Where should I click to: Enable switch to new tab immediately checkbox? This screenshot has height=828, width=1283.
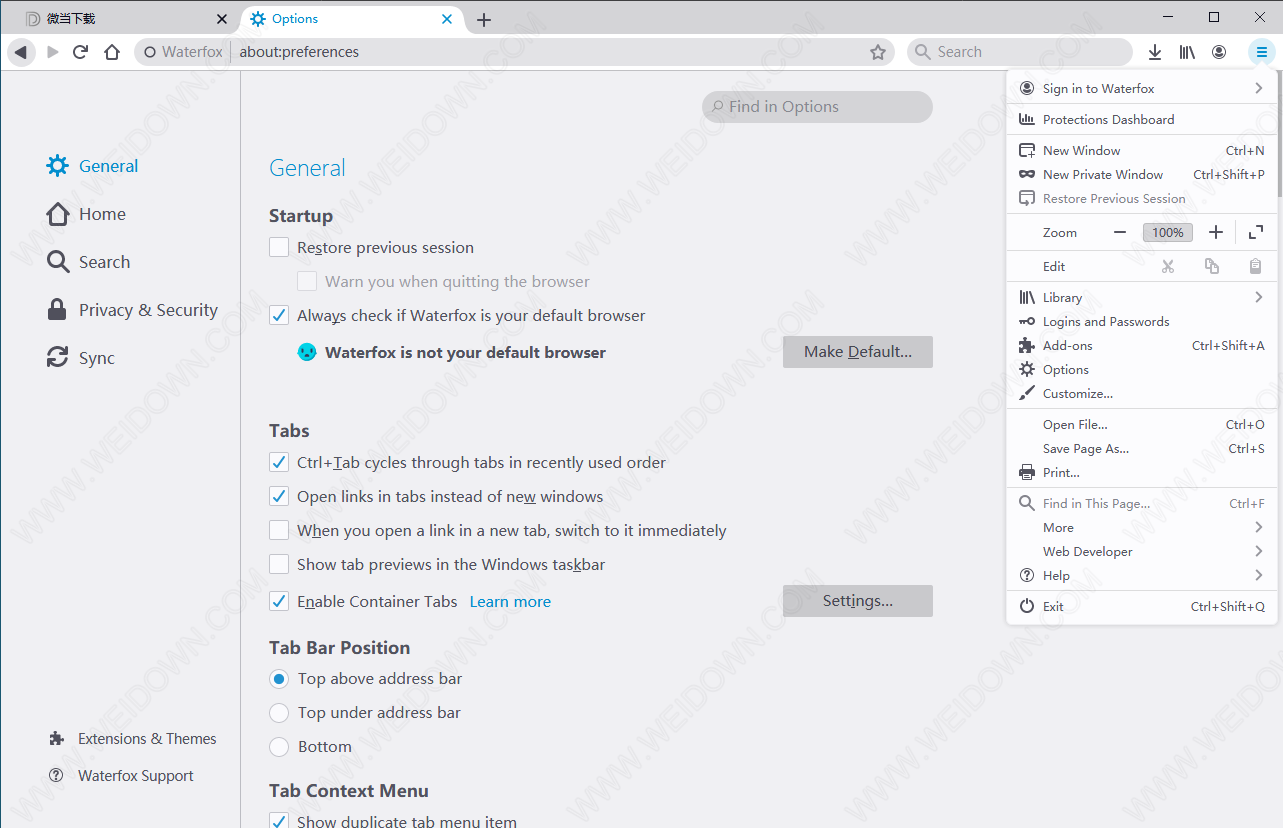pyautogui.click(x=279, y=531)
